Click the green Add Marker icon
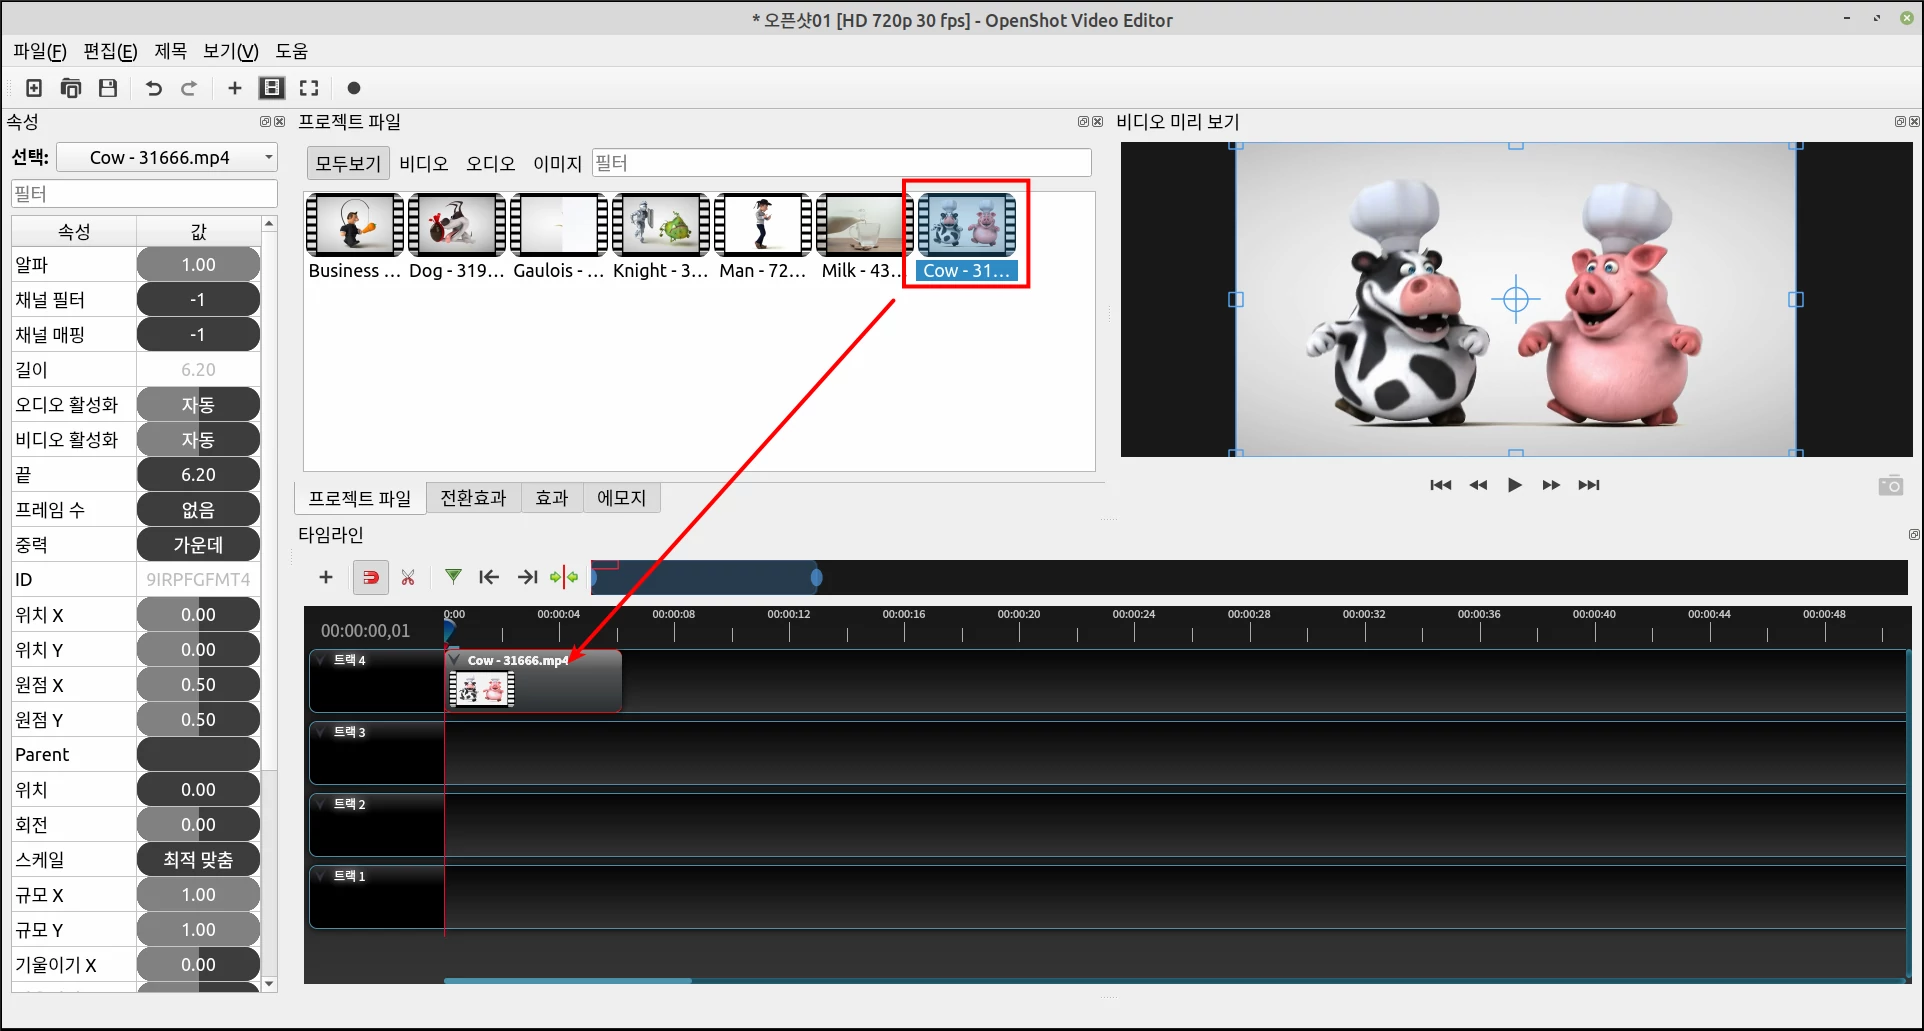1924x1031 pixels. pos(453,577)
